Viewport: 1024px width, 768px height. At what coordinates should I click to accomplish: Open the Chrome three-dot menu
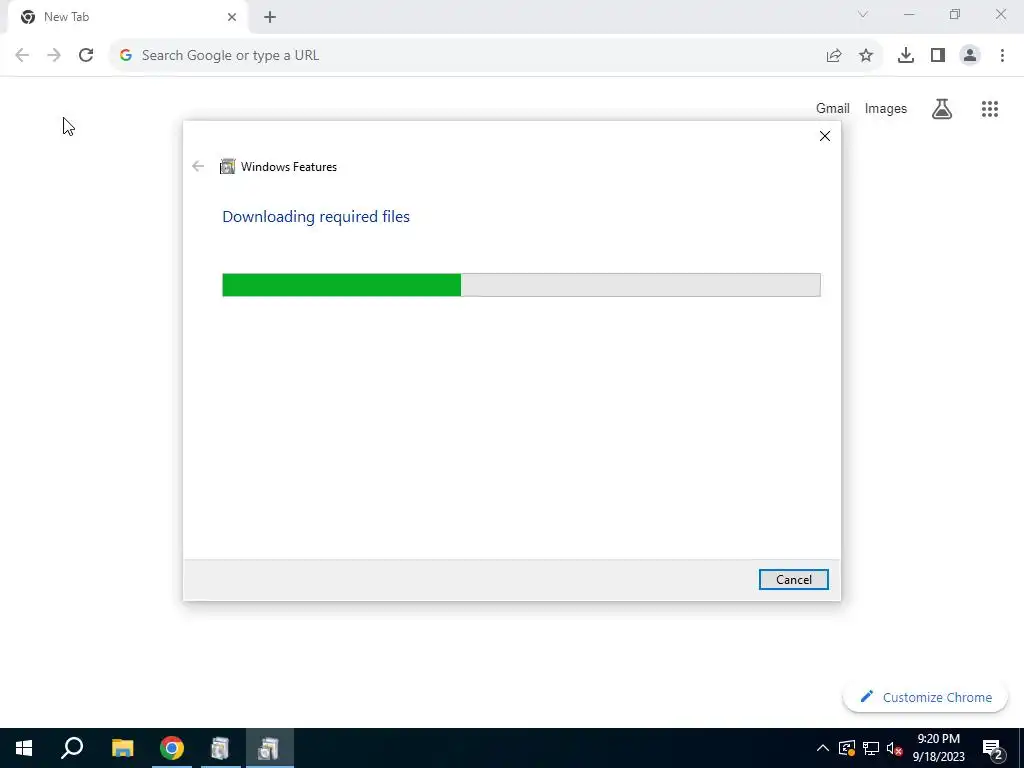(x=1002, y=56)
